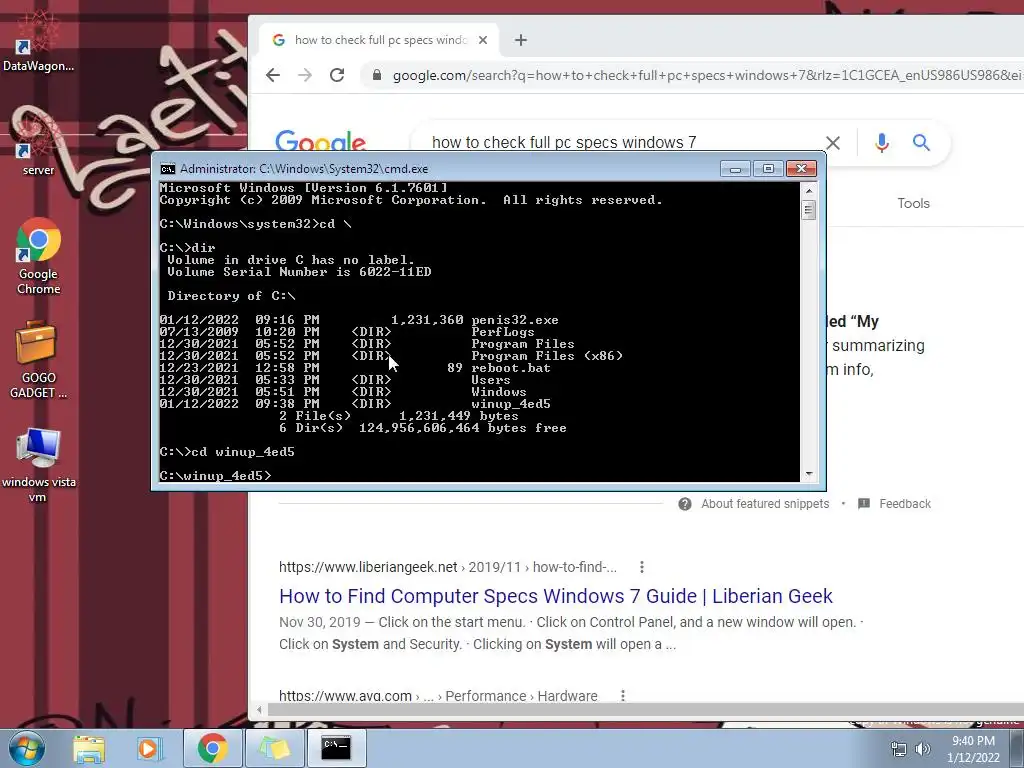
Task: Start voice search with the microphone
Action: tap(882, 142)
